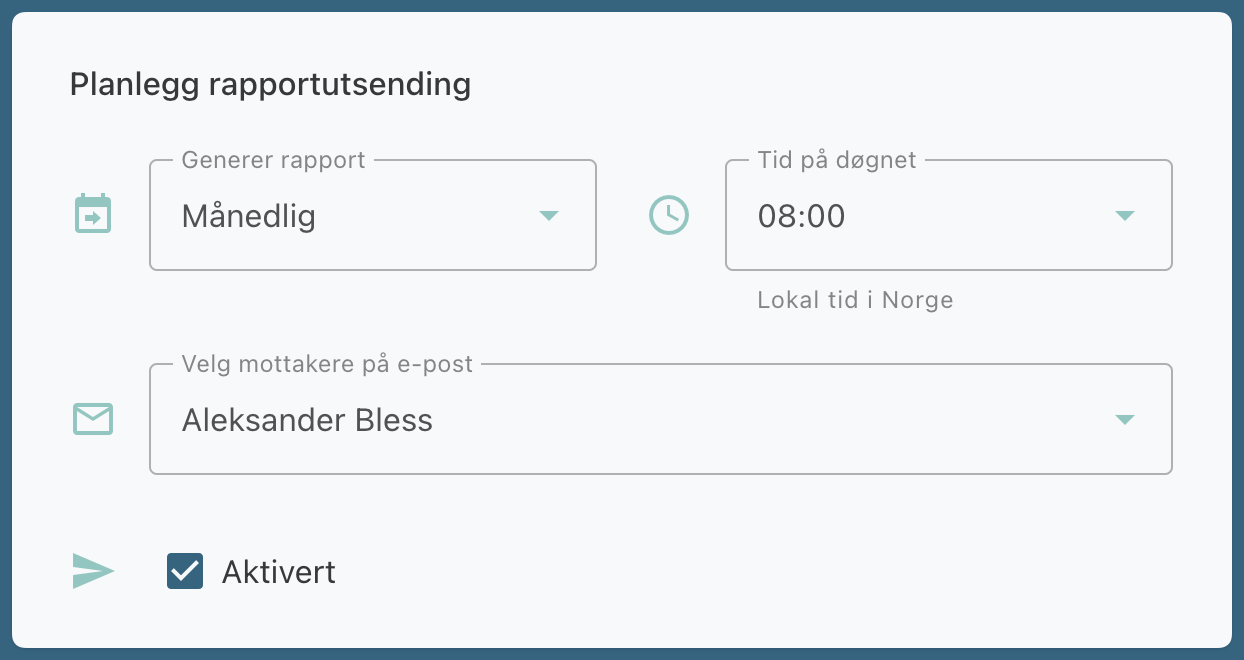Image resolution: width=1244 pixels, height=660 pixels.
Task: Click the Velg mottakere på e-post label
Action: tap(327, 364)
